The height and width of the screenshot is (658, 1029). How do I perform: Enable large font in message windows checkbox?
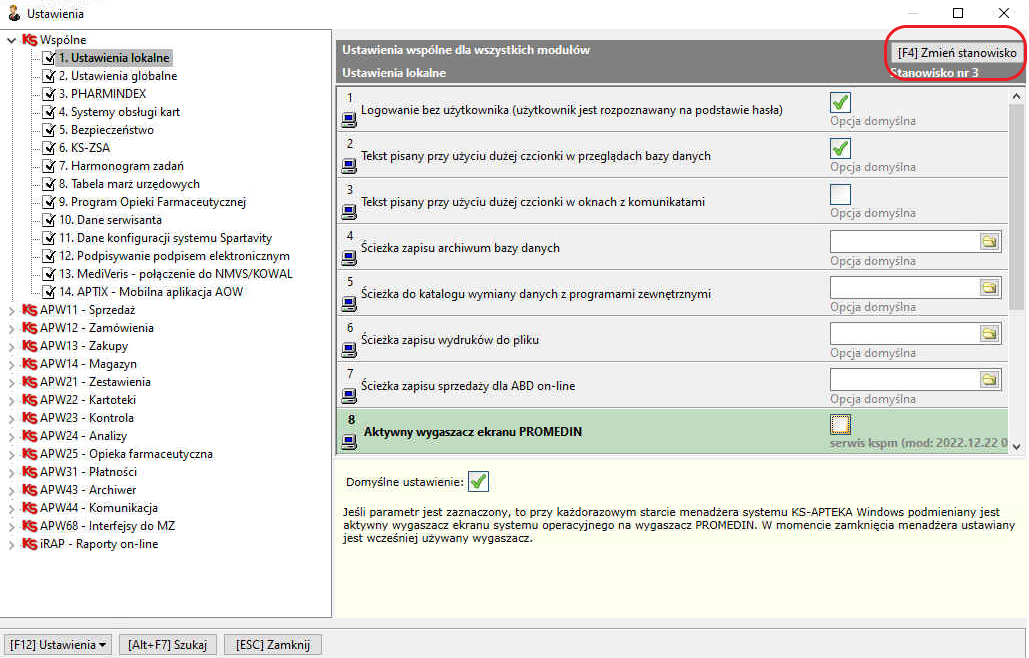(840, 194)
